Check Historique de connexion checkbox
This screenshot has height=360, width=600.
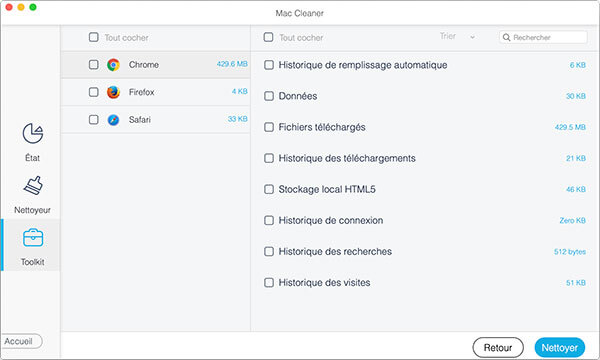[x=269, y=220]
